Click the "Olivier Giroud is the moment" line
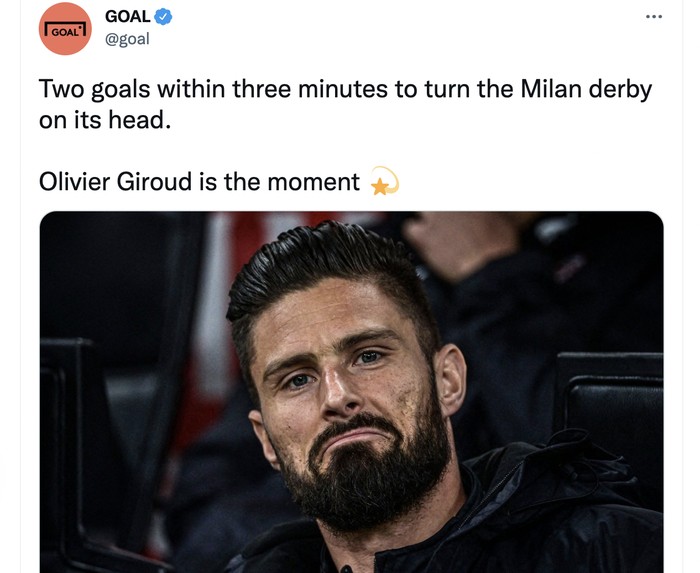Screen dimensions: 700x573 pos(199,182)
